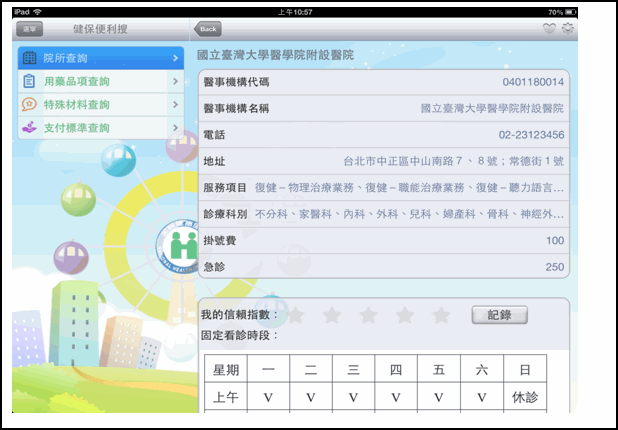Click the 記錄 button
The width and height of the screenshot is (618, 430).
[499, 315]
